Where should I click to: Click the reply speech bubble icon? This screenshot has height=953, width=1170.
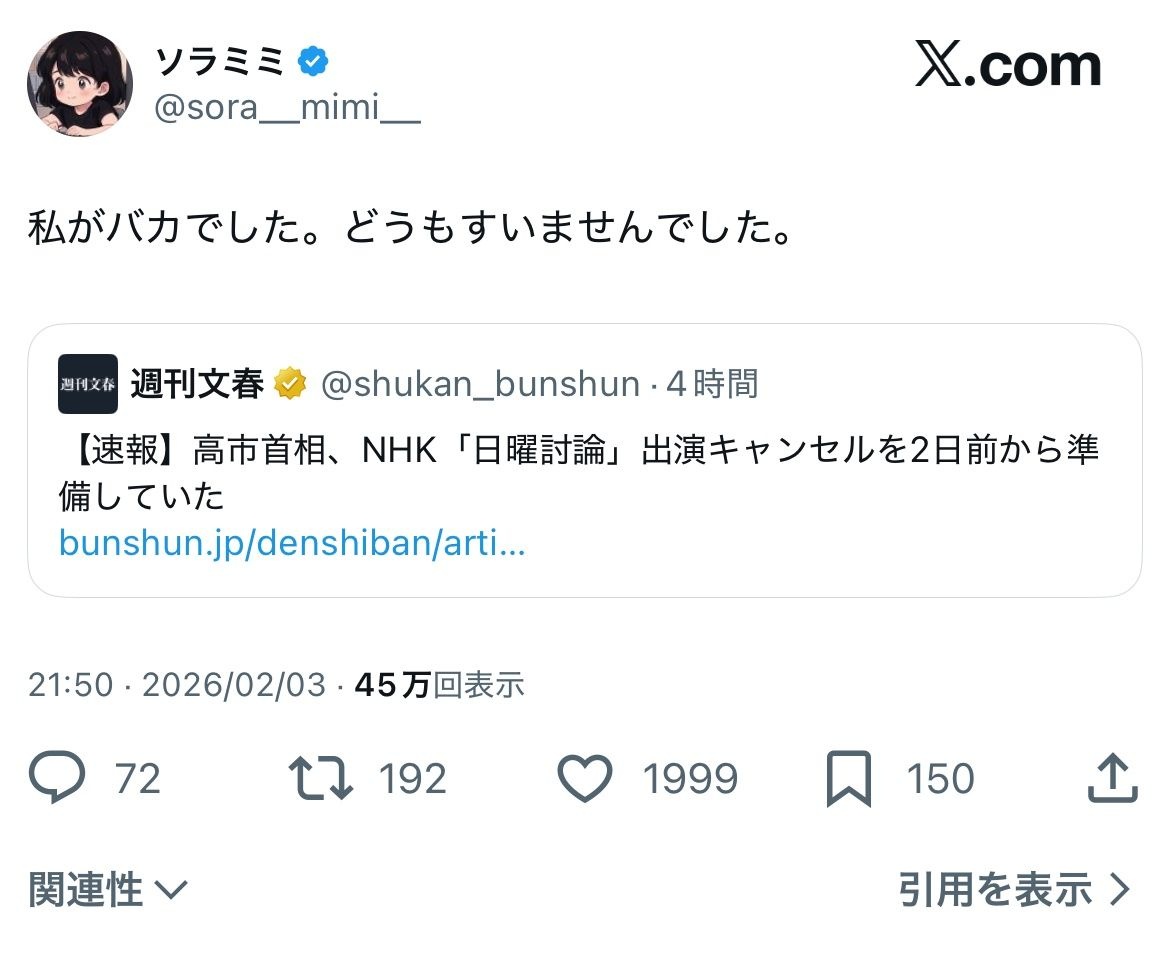(x=57, y=779)
